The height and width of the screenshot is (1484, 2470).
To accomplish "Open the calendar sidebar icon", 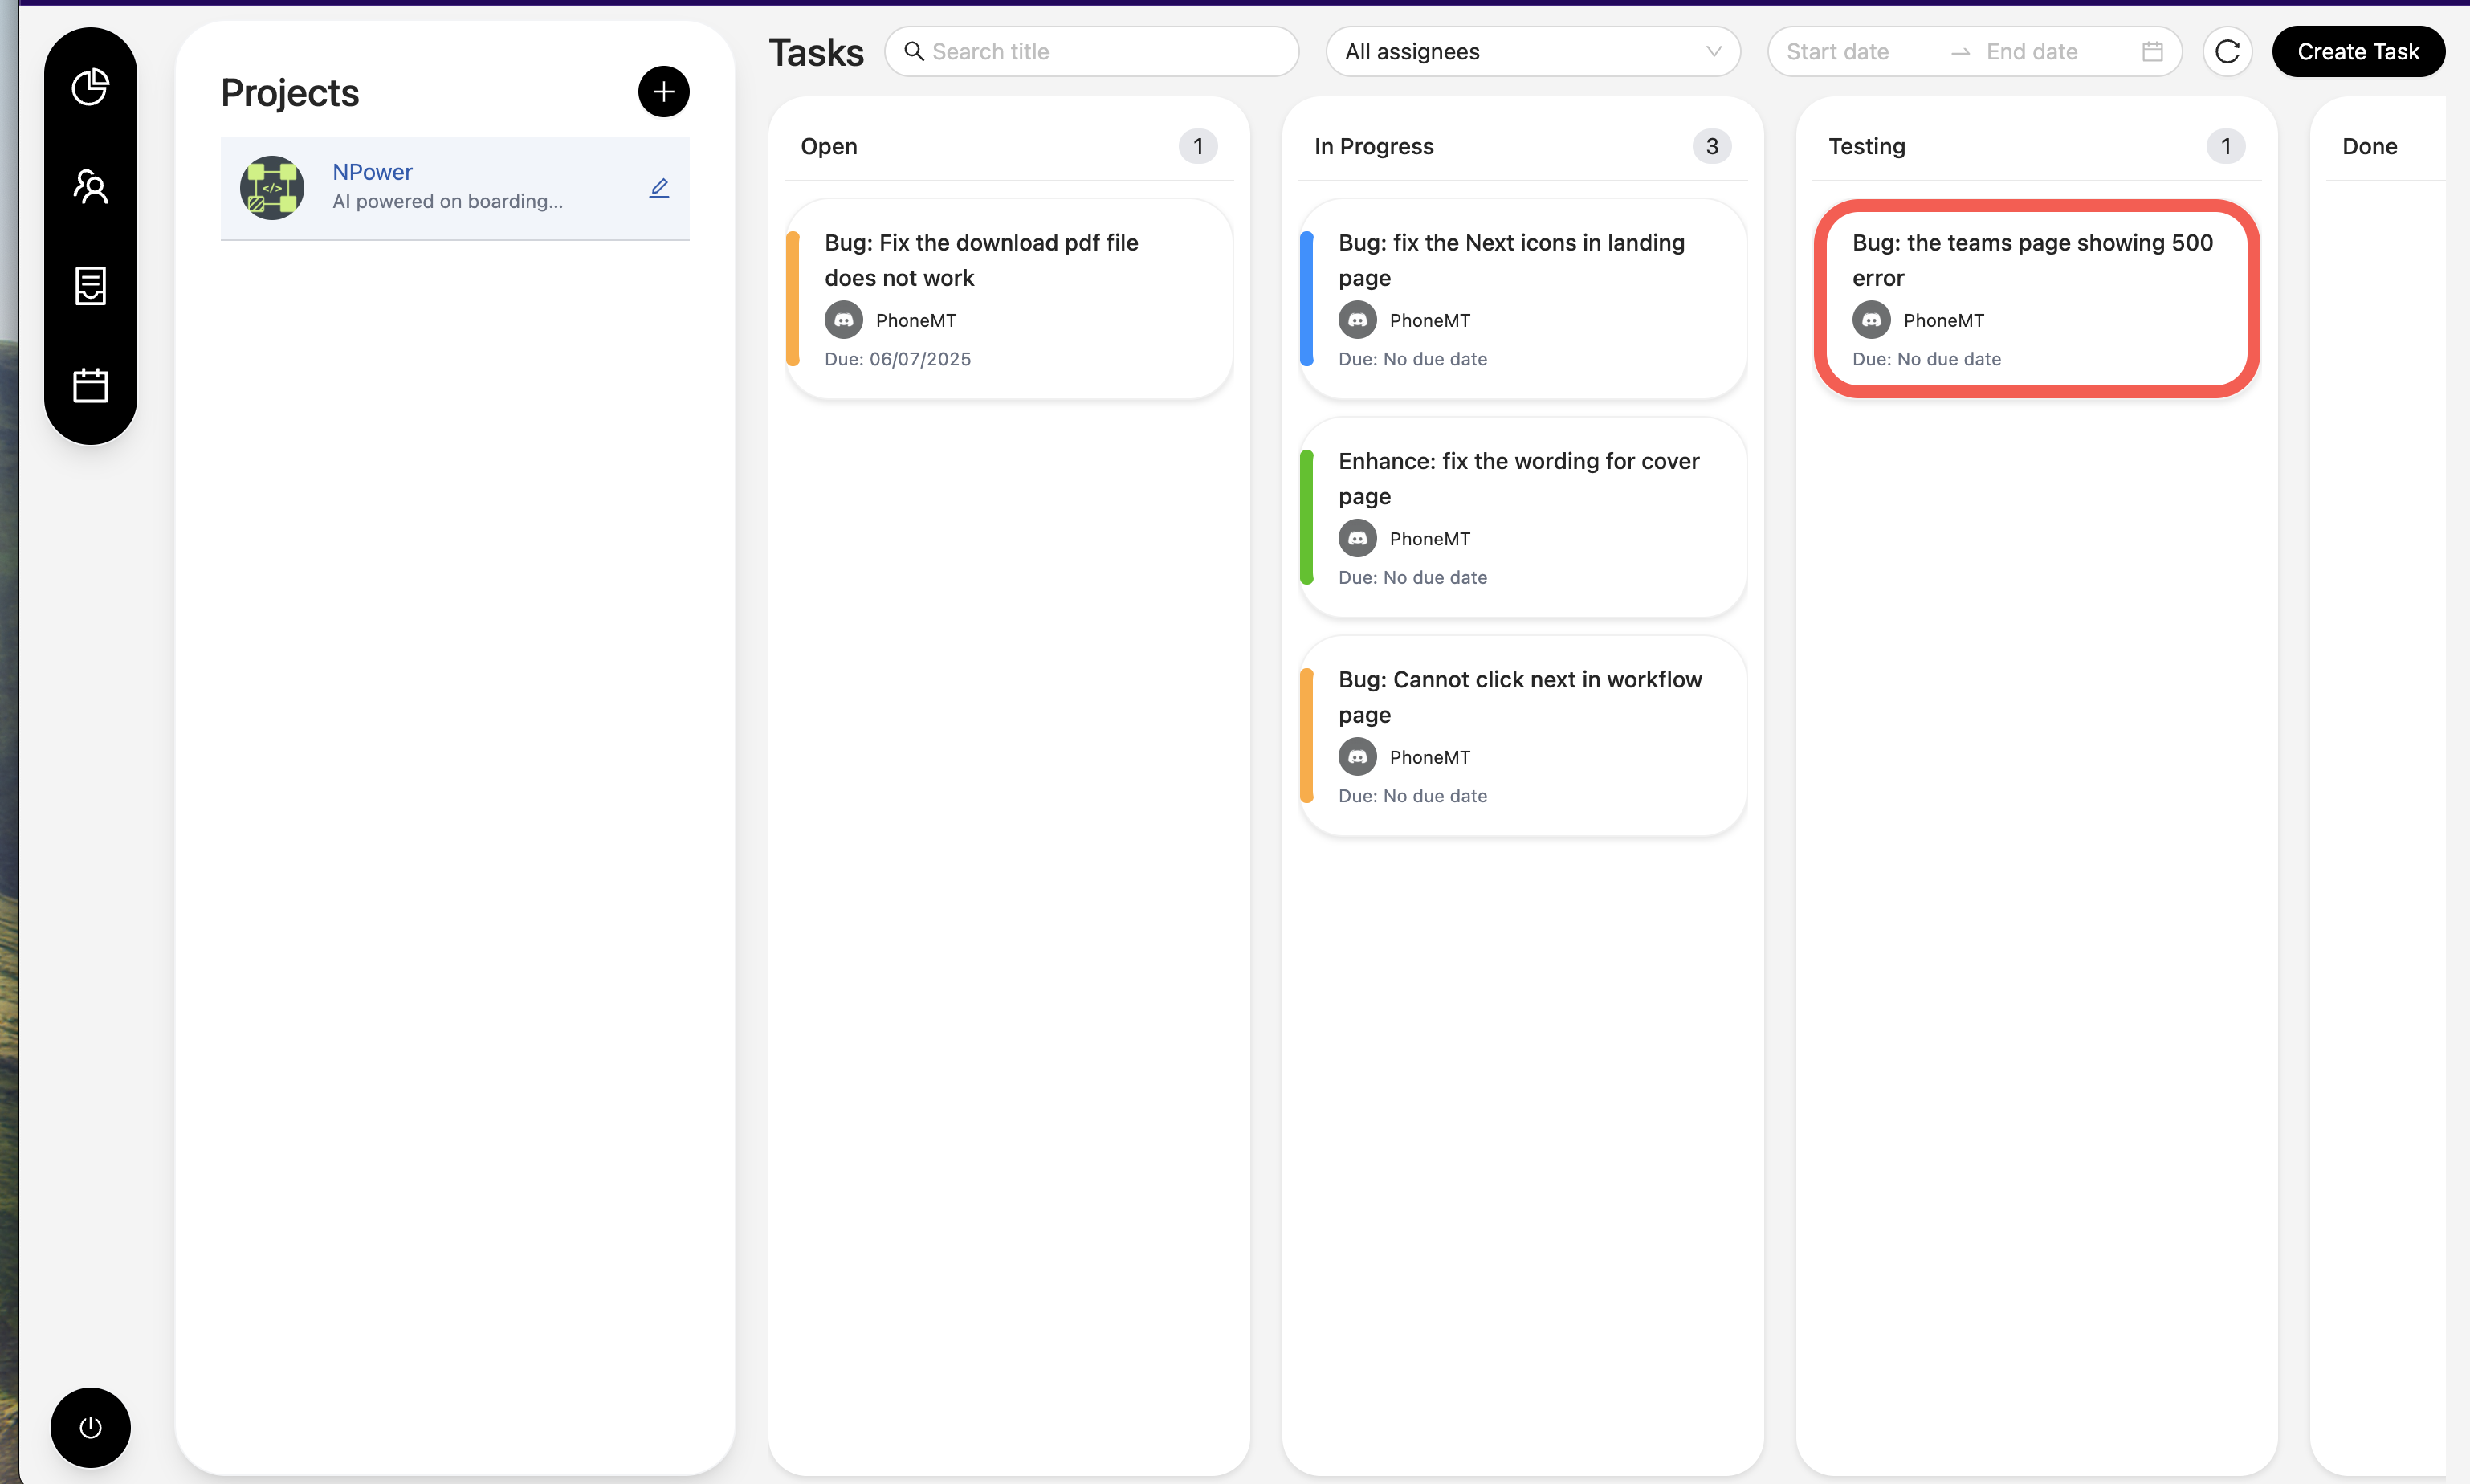I will [90, 385].
